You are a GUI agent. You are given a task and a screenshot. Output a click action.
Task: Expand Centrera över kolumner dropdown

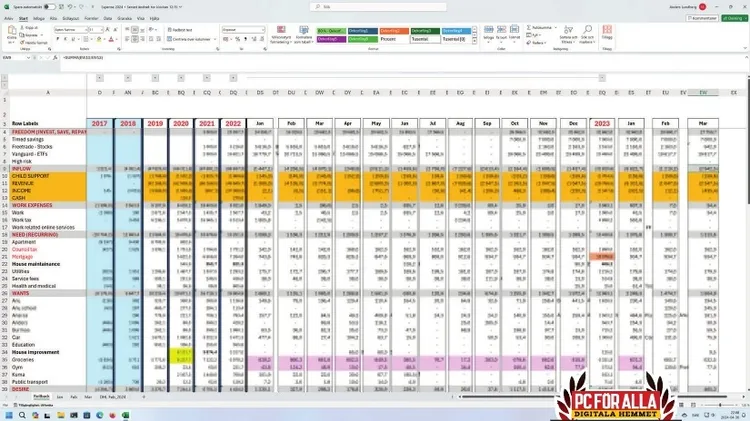point(213,39)
